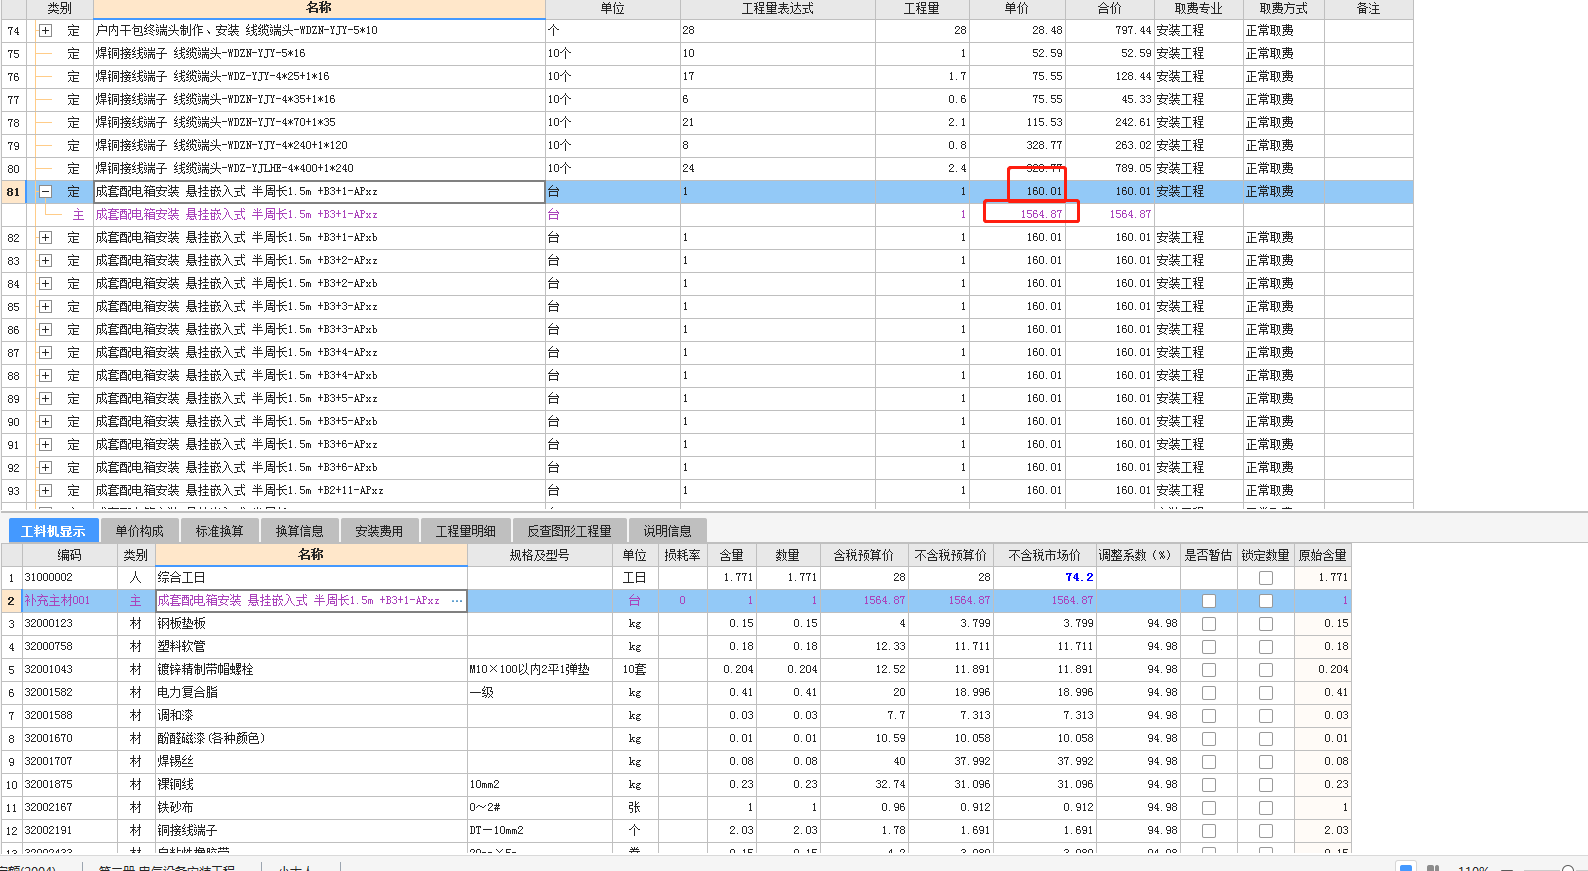
Task: Select unit price cell 160.01 in row 81
Action: click(1017, 192)
